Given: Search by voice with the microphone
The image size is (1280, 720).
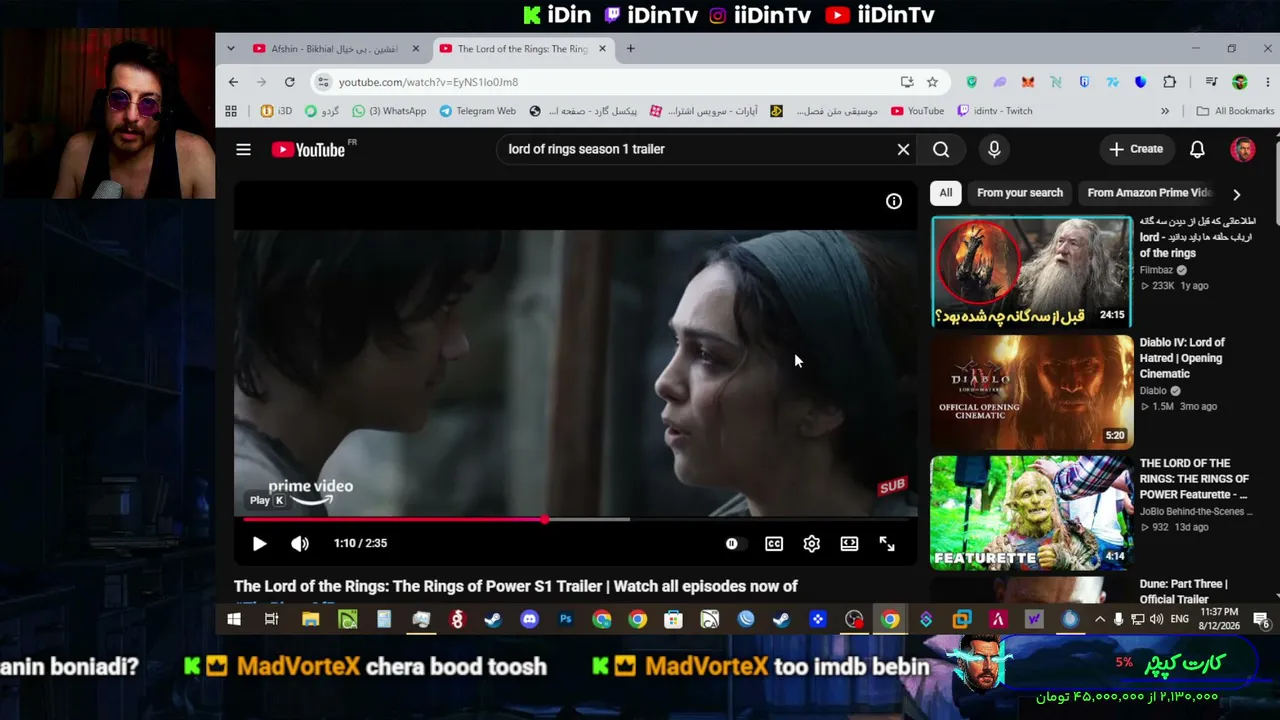Looking at the screenshot, I should [x=994, y=150].
